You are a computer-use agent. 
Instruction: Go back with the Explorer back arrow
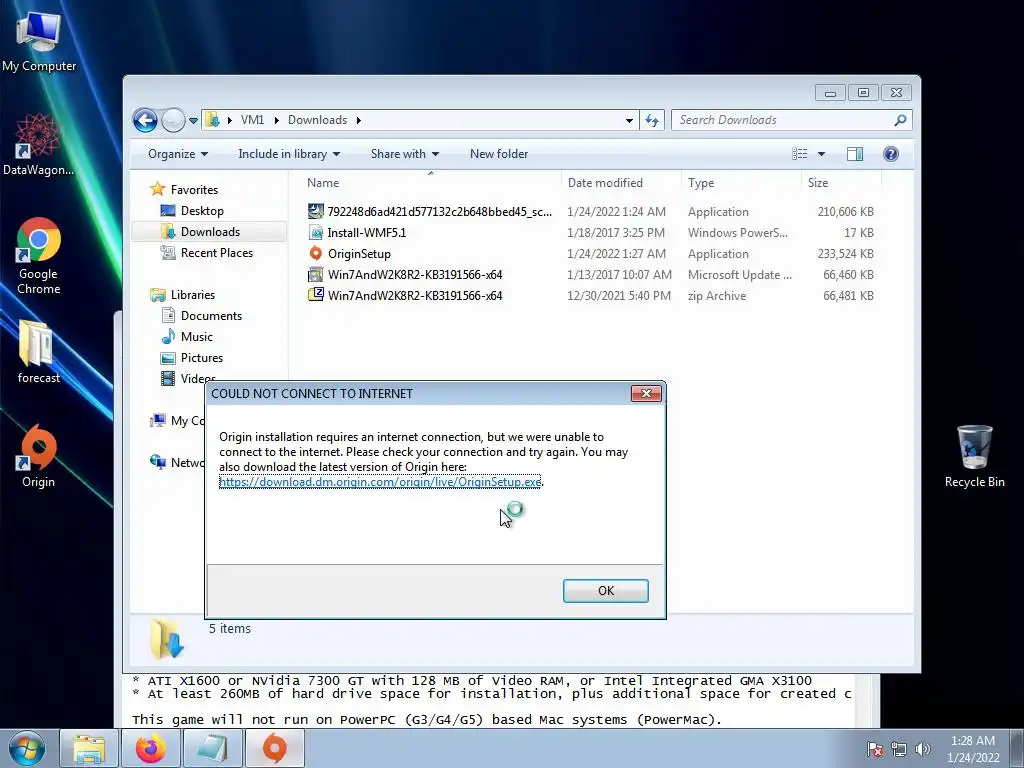click(145, 120)
